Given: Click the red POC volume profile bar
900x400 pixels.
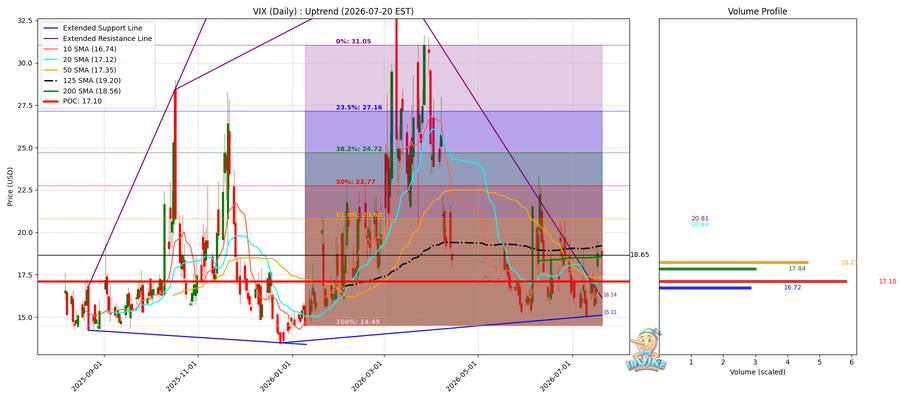Looking at the screenshot, I should pos(753,281).
